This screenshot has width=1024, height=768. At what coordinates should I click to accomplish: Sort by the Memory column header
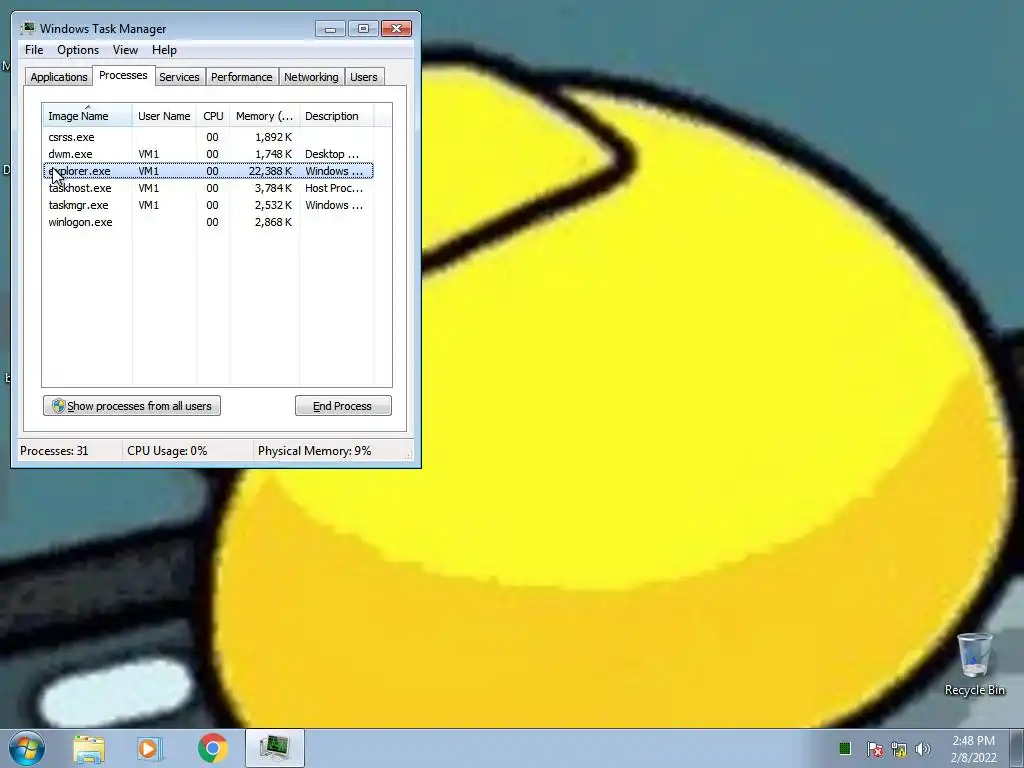264,116
